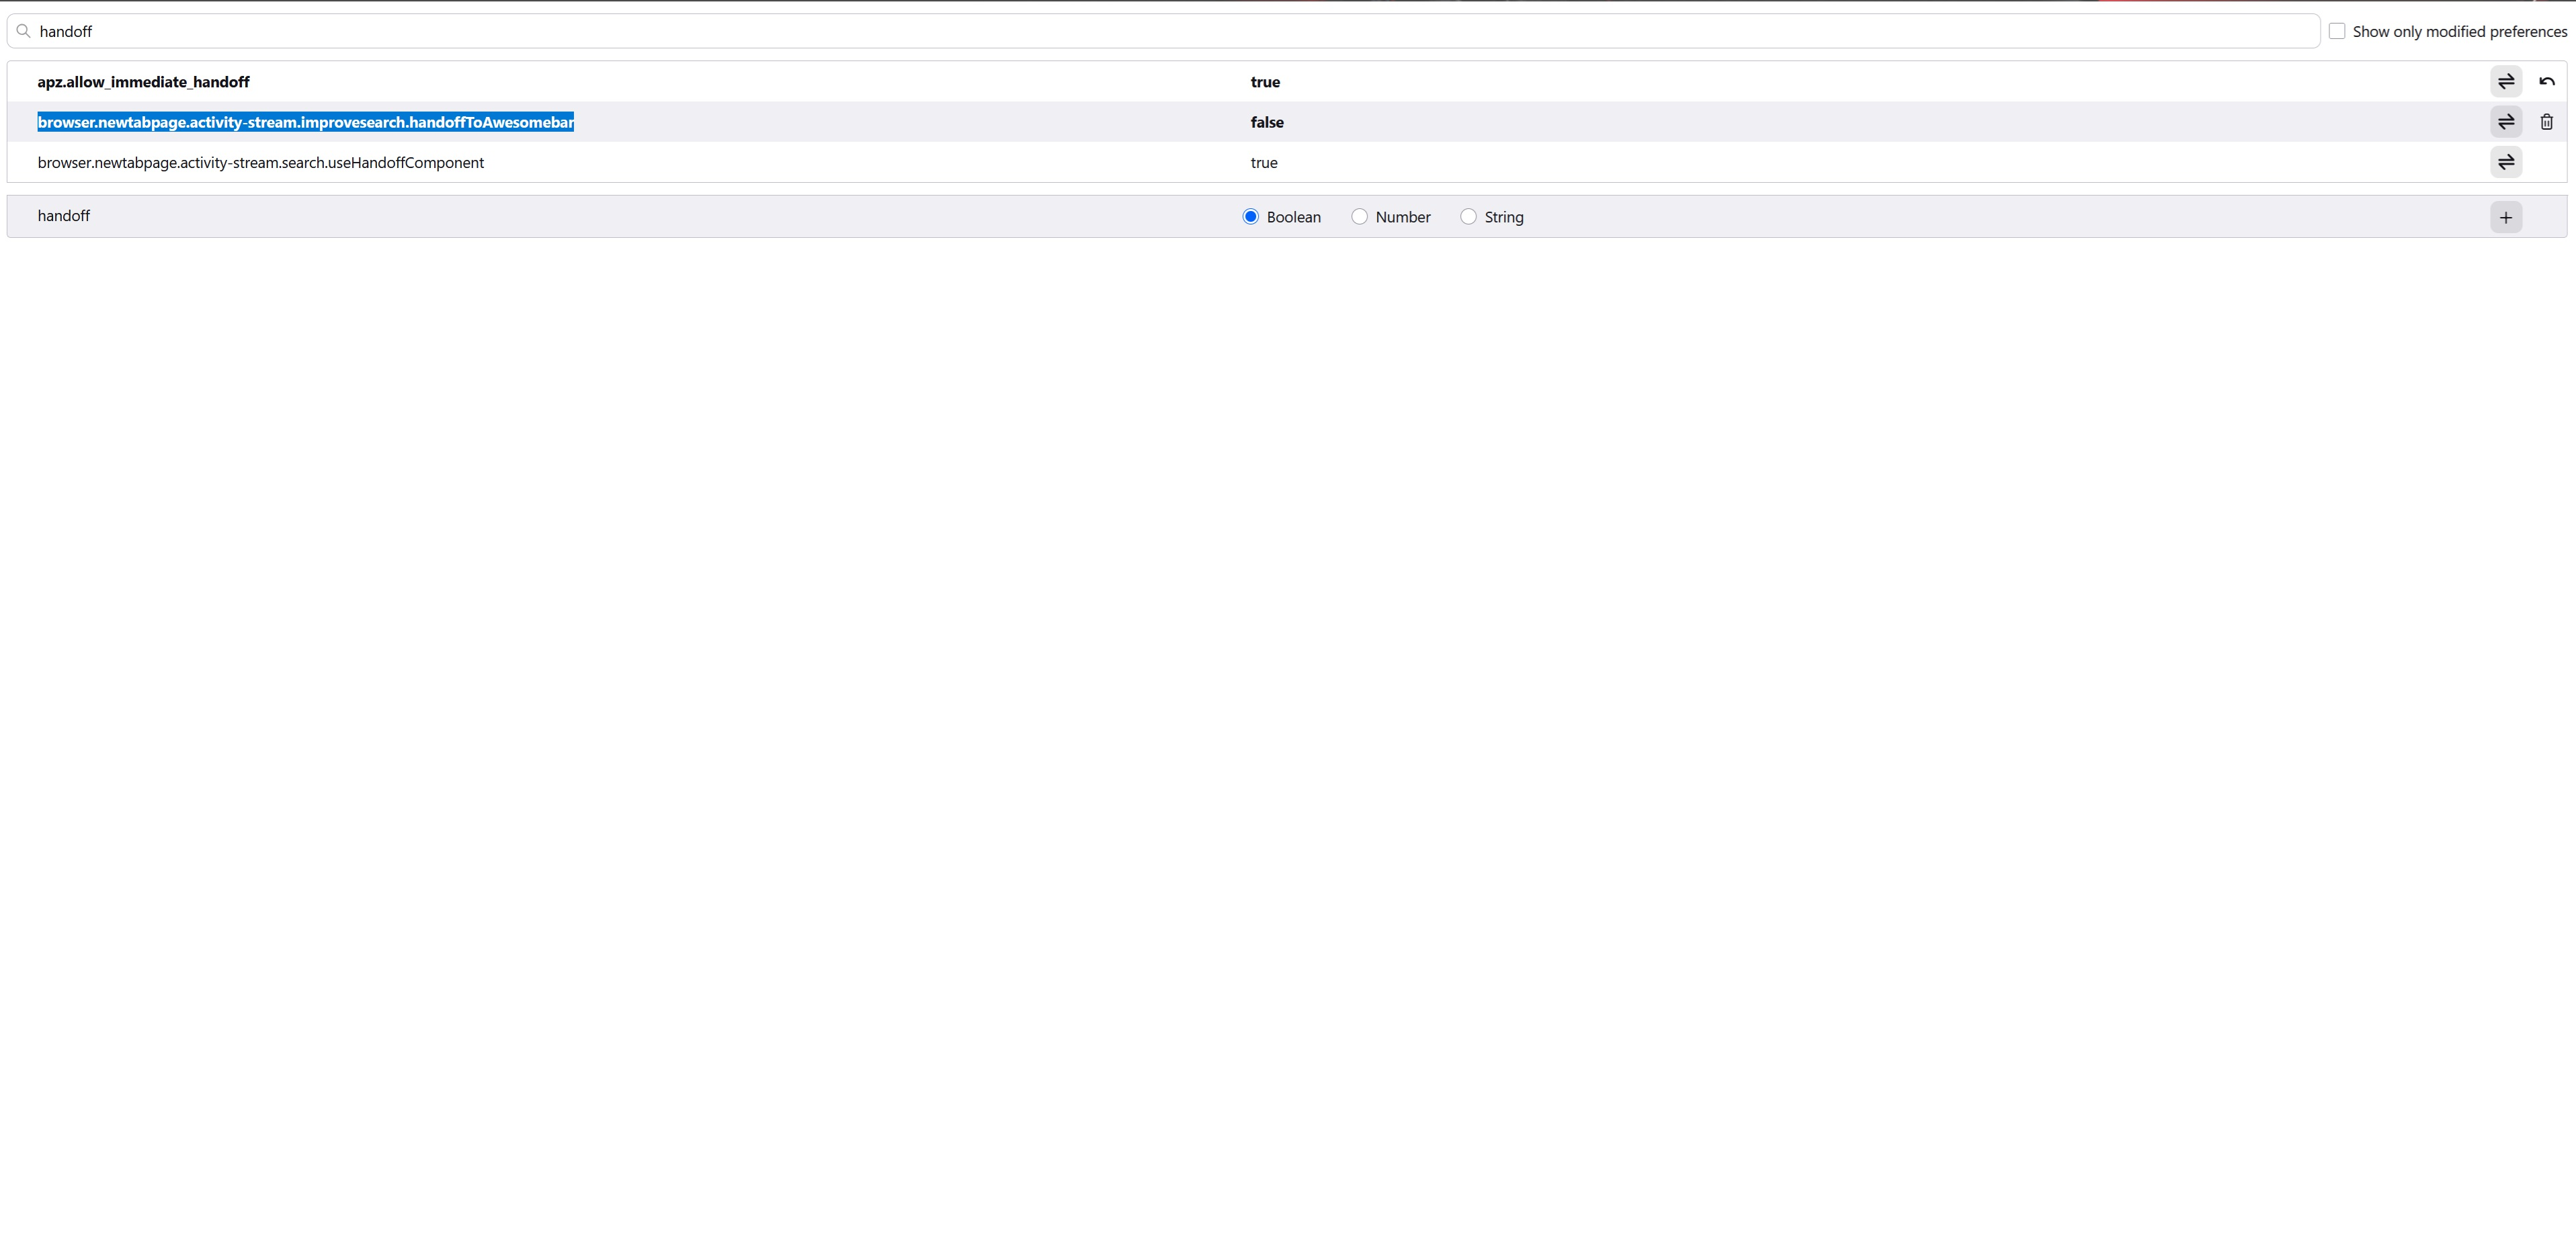
Task: Click the new handoff preference name
Action: click(64, 216)
